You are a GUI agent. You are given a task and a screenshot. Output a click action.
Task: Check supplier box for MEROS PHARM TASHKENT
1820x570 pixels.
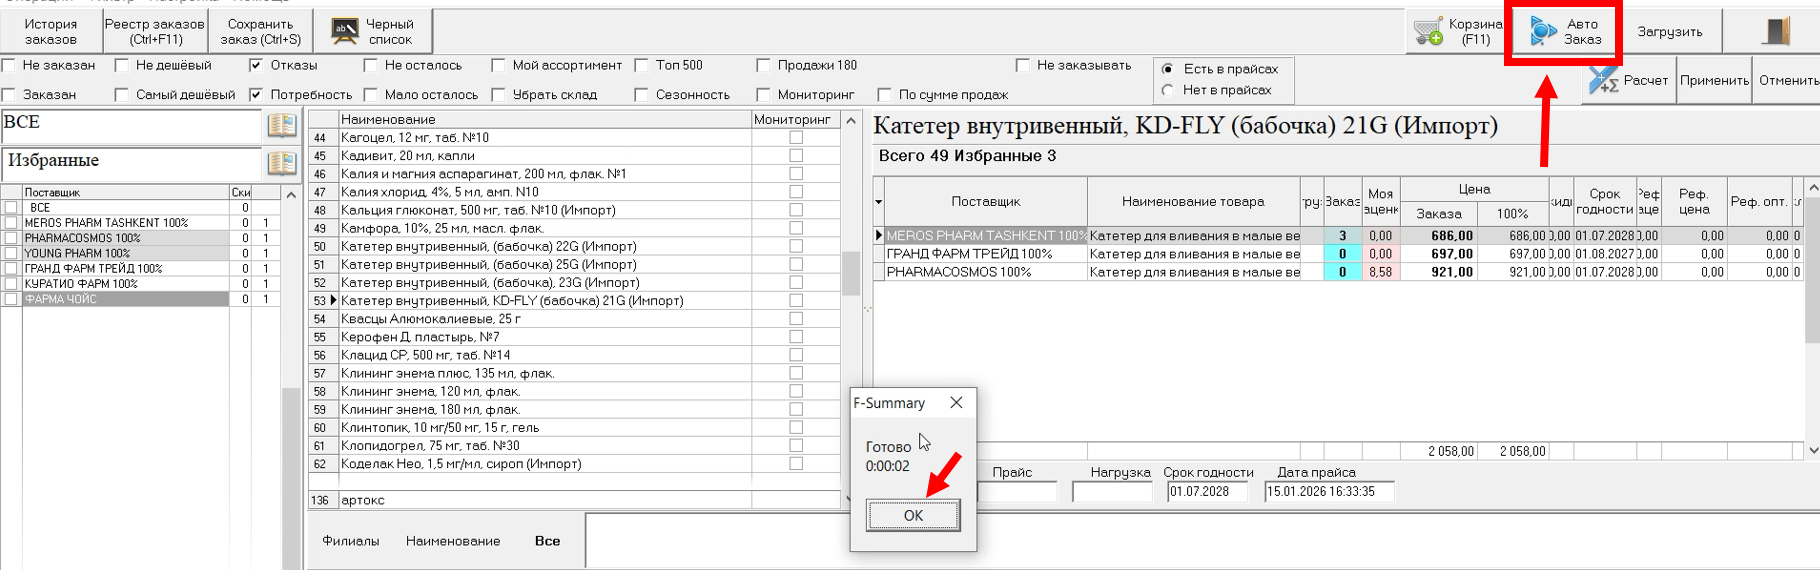pyautogui.click(x=11, y=223)
